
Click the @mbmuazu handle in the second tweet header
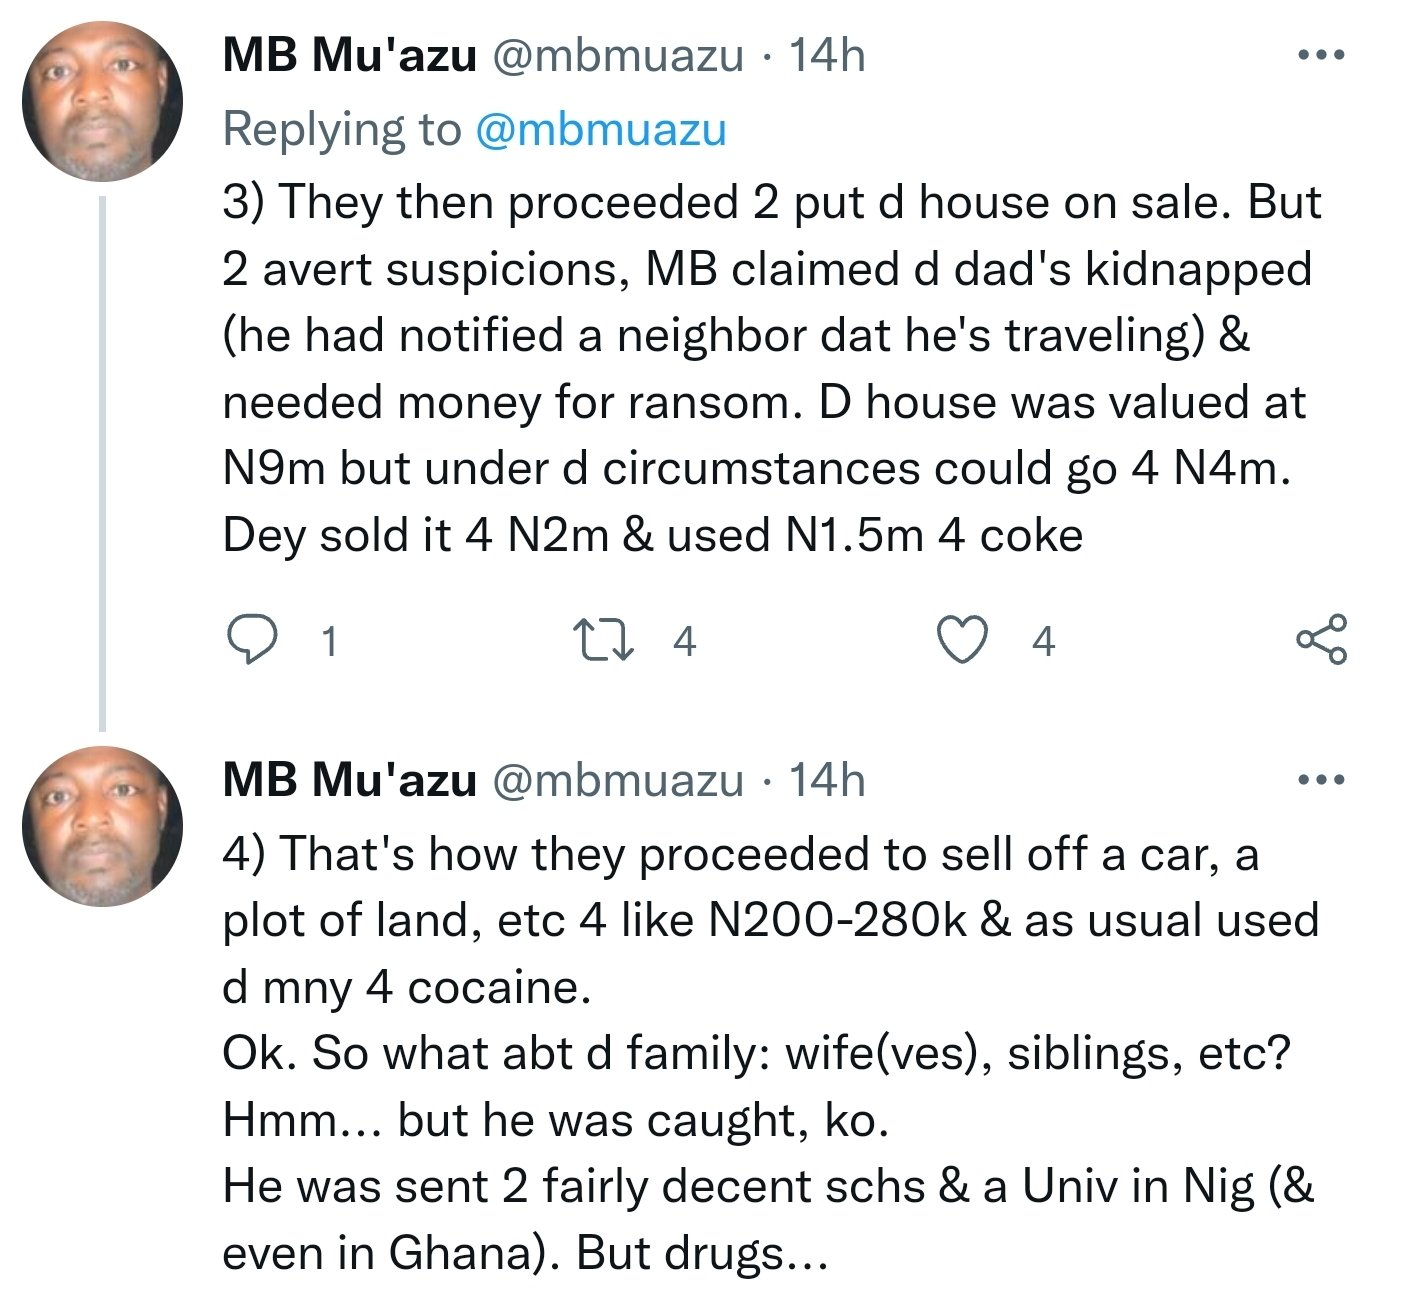point(616,781)
